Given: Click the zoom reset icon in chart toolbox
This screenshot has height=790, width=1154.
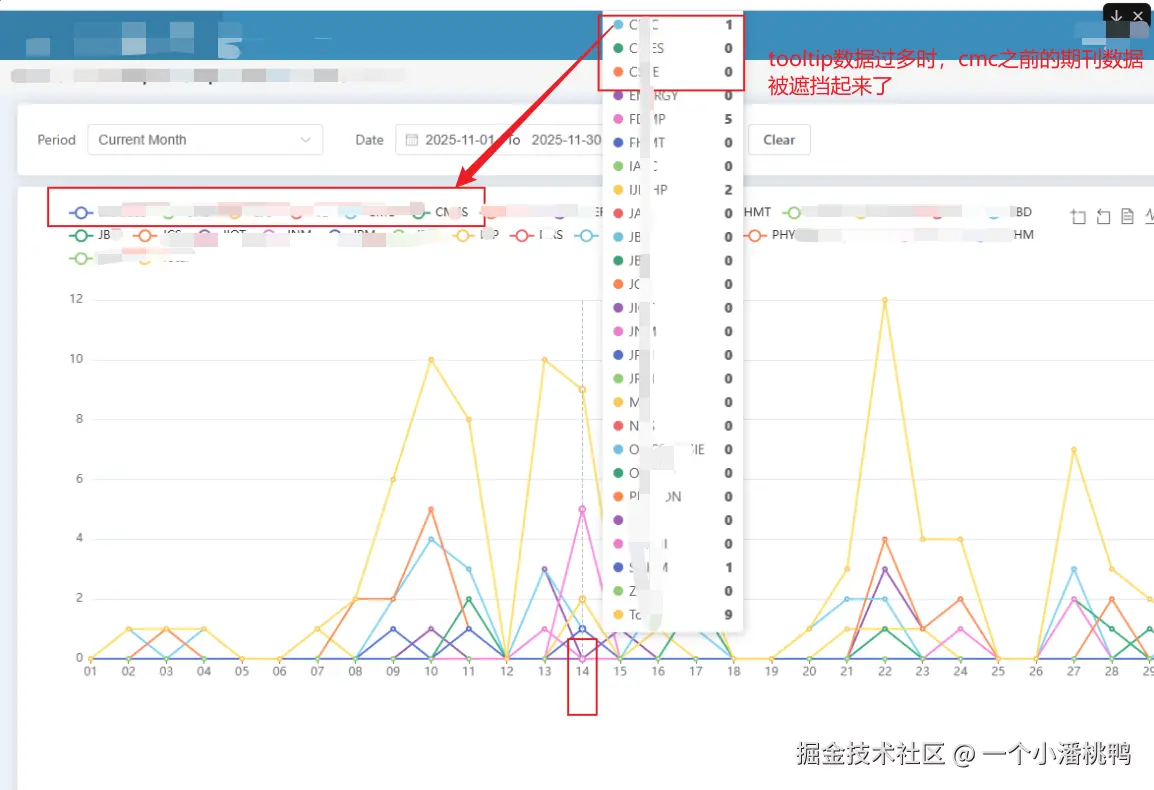Looking at the screenshot, I should (x=1102, y=216).
